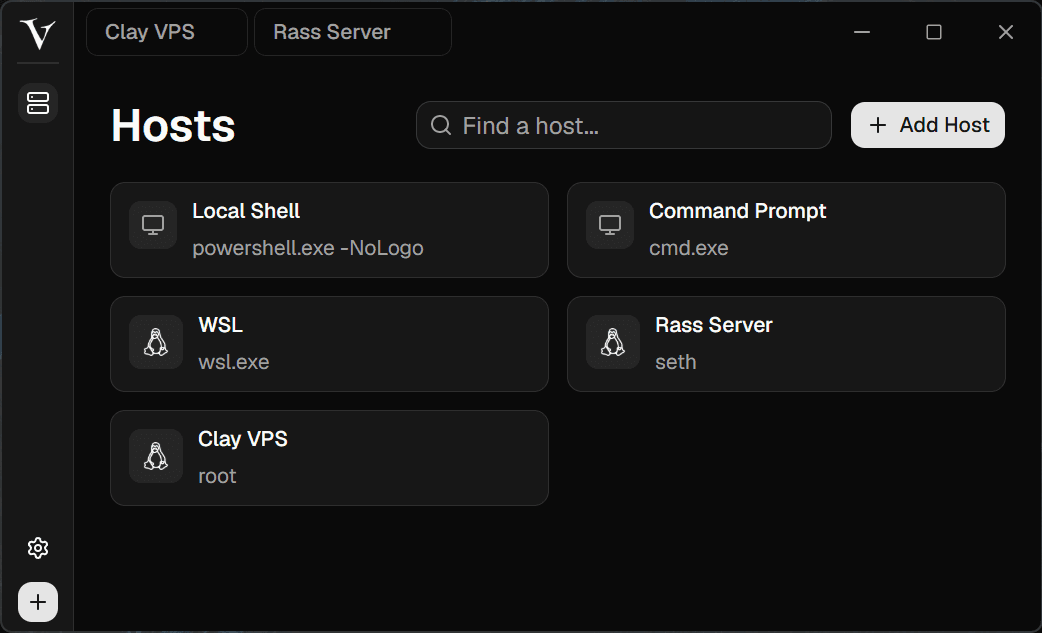Click the Add Host button
This screenshot has height=633, width=1042.
click(x=928, y=125)
